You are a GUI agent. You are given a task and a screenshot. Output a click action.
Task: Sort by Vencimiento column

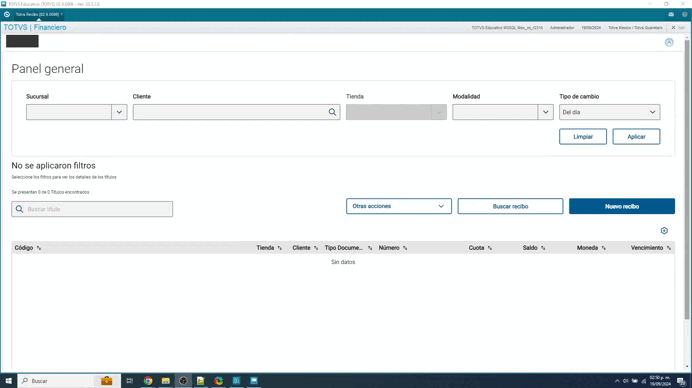point(669,248)
